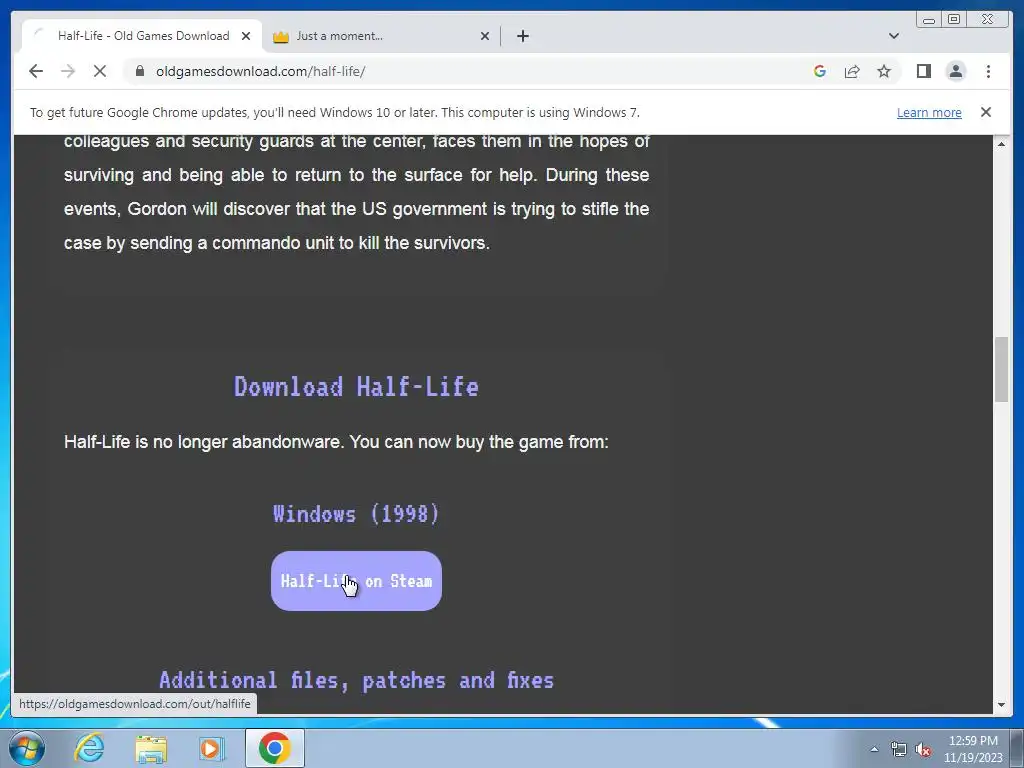Image resolution: width=1024 pixels, height=768 pixels.
Task: Open the Windows Start menu
Action: tap(25, 748)
